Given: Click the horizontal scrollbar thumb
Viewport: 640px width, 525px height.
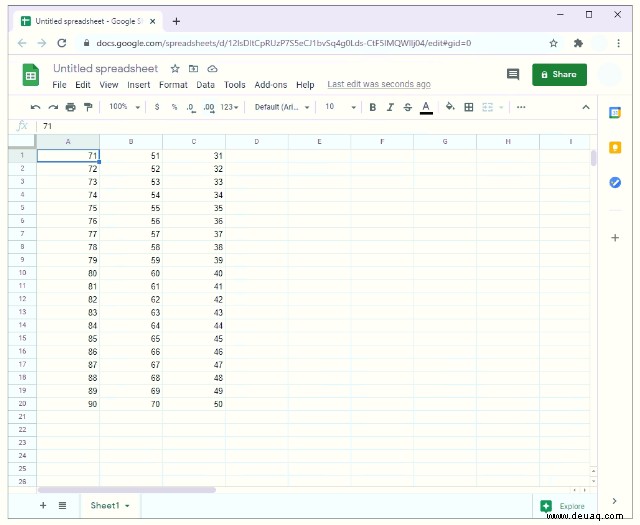Looking at the screenshot, I should [127, 489].
